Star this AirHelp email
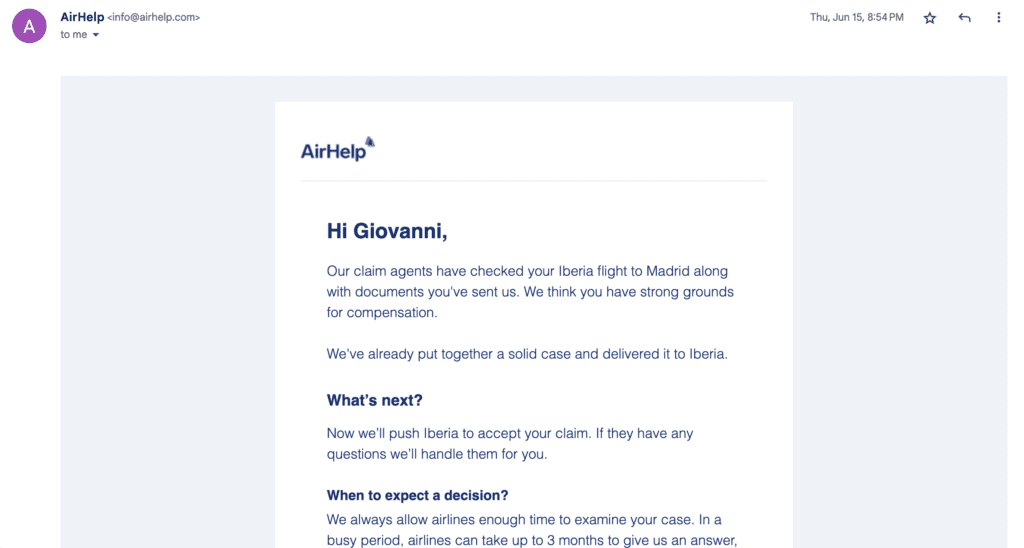Image resolution: width=1024 pixels, height=548 pixels. (x=929, y=18)
